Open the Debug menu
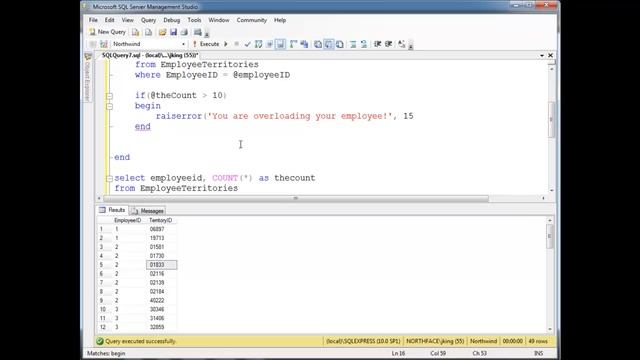Image resolution: width=640 pixels, height=360 pixels. click(x=171, y=20)
